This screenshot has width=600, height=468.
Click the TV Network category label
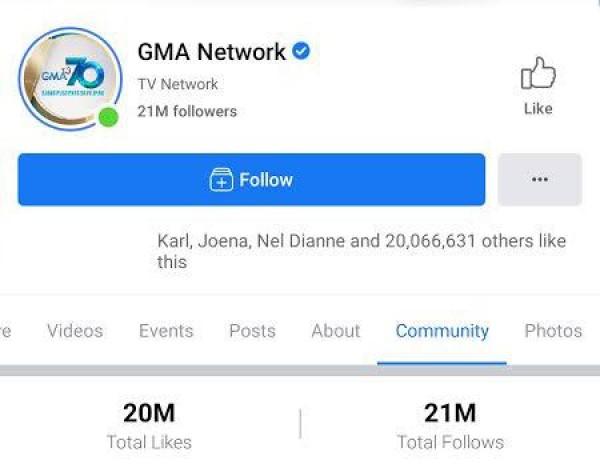point(178,84)
